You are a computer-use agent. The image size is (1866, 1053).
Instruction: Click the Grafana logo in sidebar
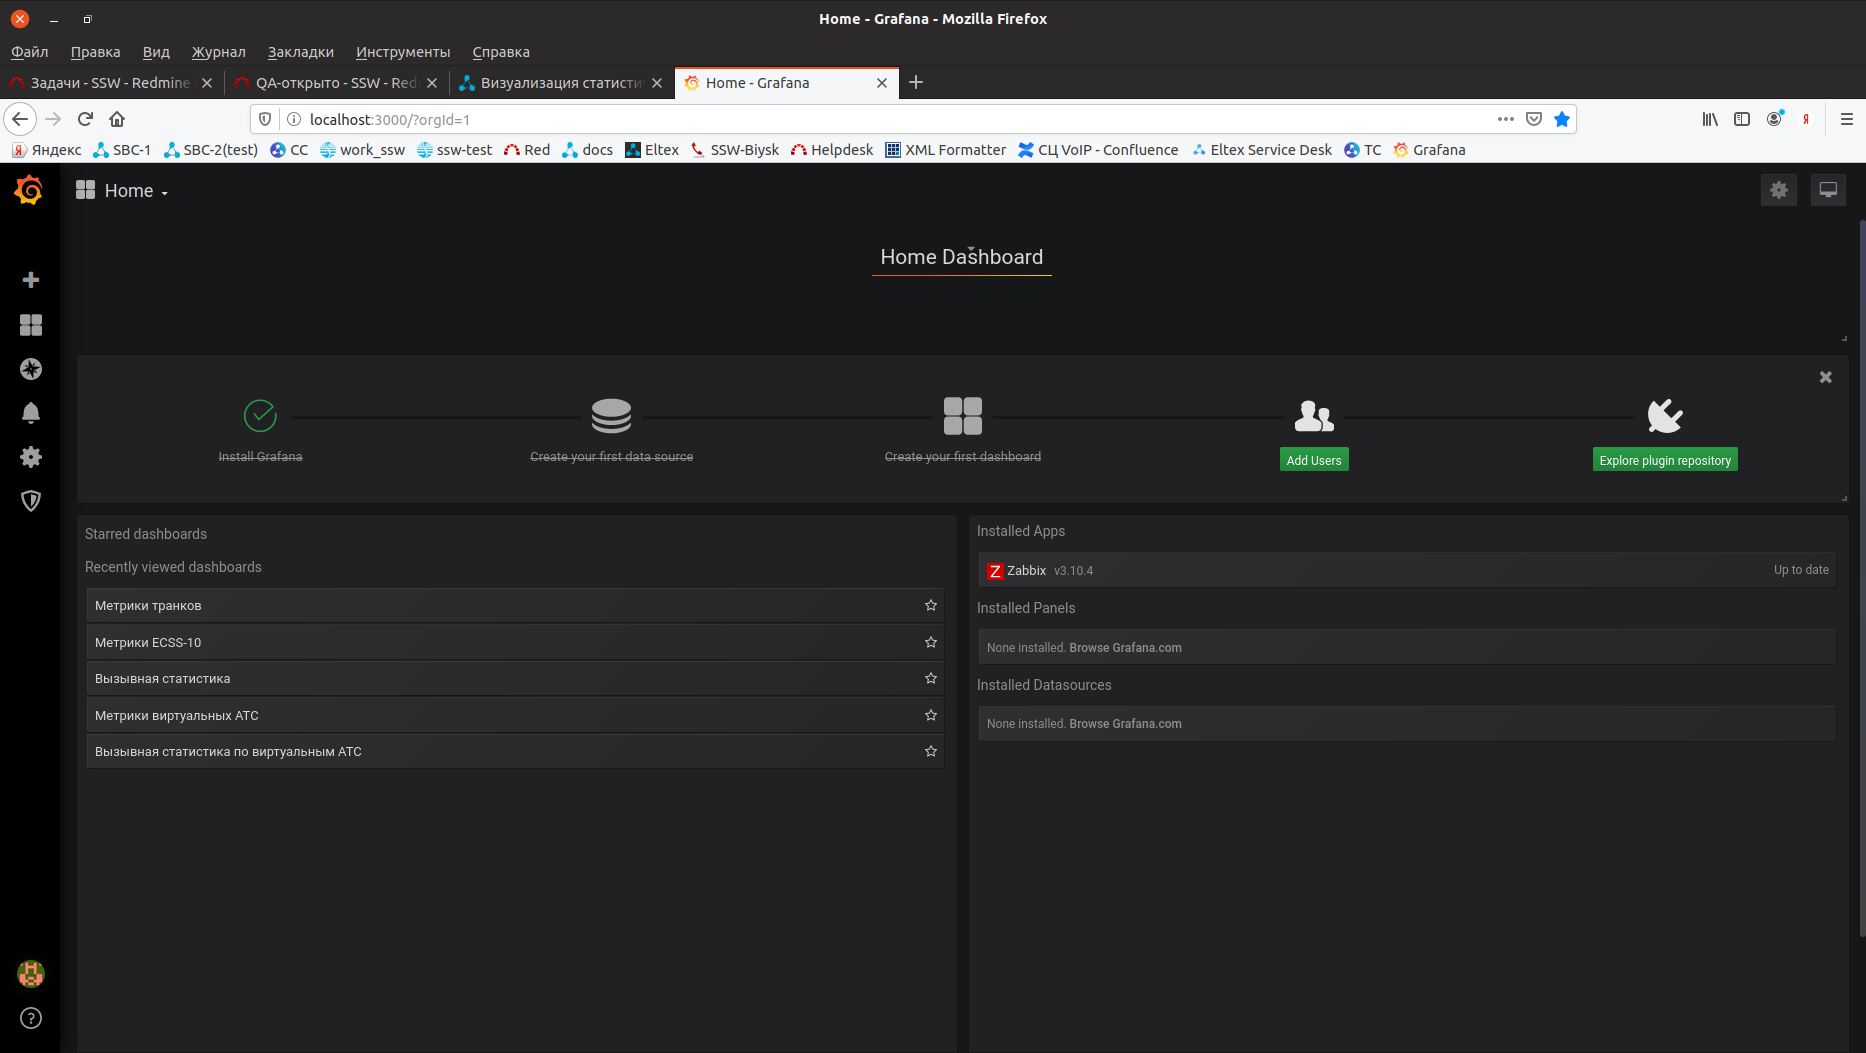coord(29,189)
